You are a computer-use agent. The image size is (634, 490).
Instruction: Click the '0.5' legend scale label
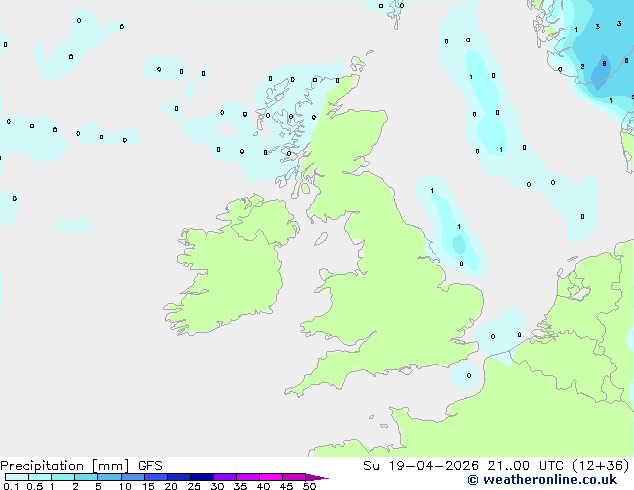35,486
